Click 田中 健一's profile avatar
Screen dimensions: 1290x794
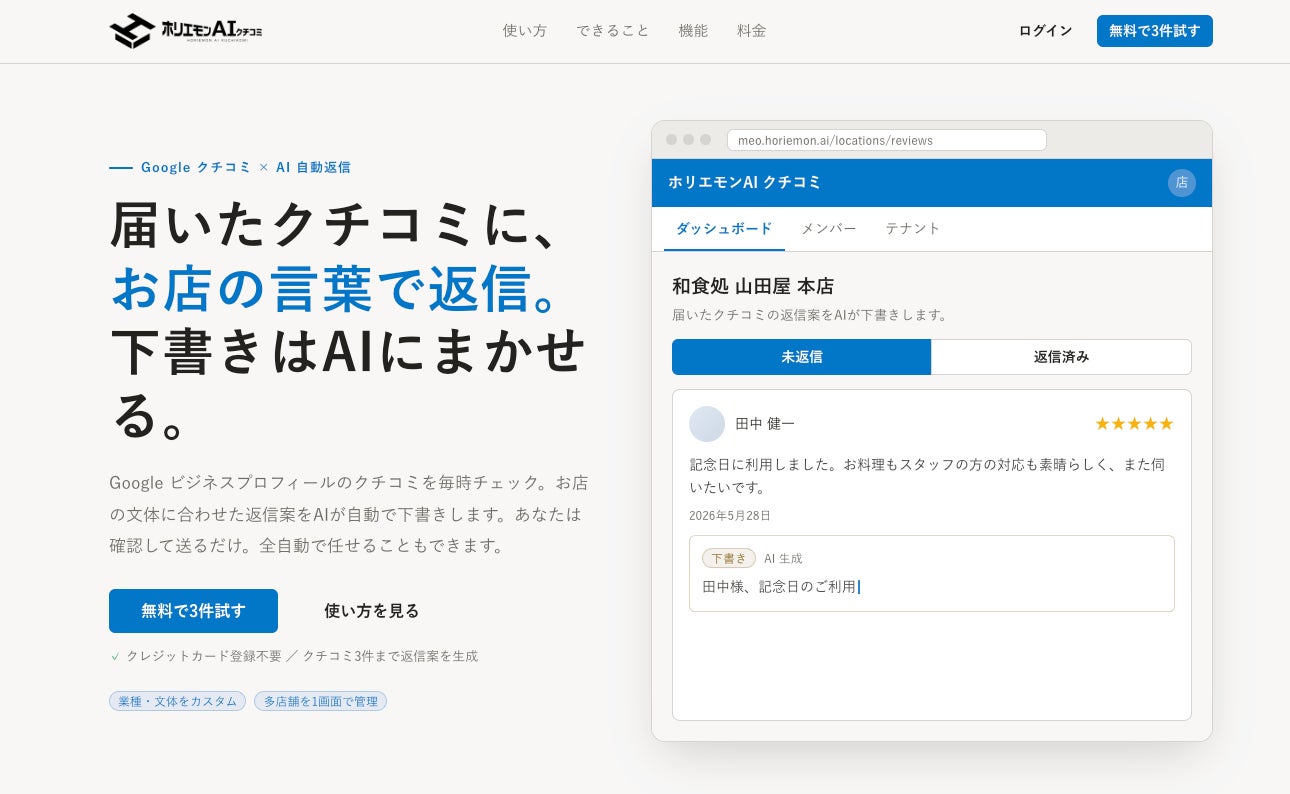click(x=707, y=424)
